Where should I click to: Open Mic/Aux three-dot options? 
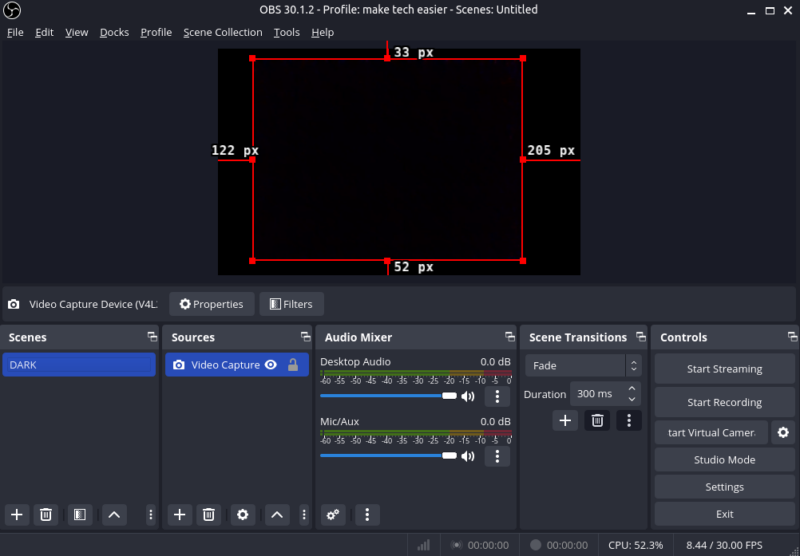point(497,456)
